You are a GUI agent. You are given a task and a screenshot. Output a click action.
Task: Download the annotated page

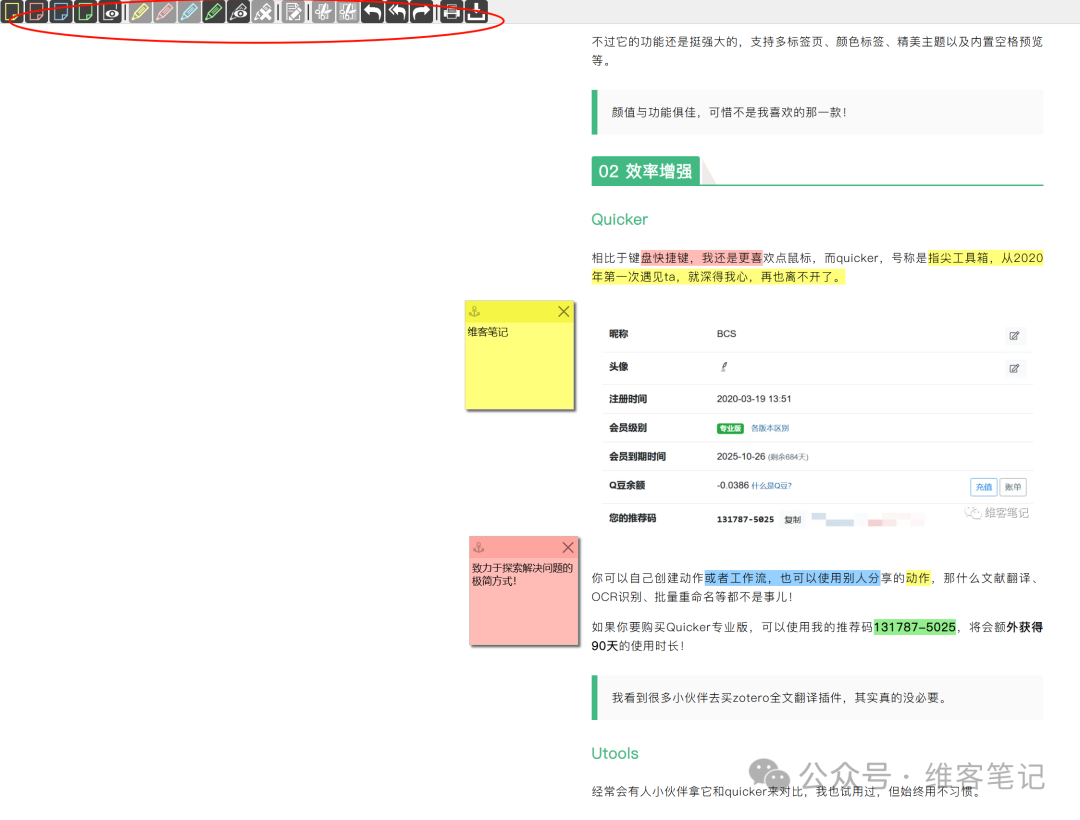pos(476,12)
